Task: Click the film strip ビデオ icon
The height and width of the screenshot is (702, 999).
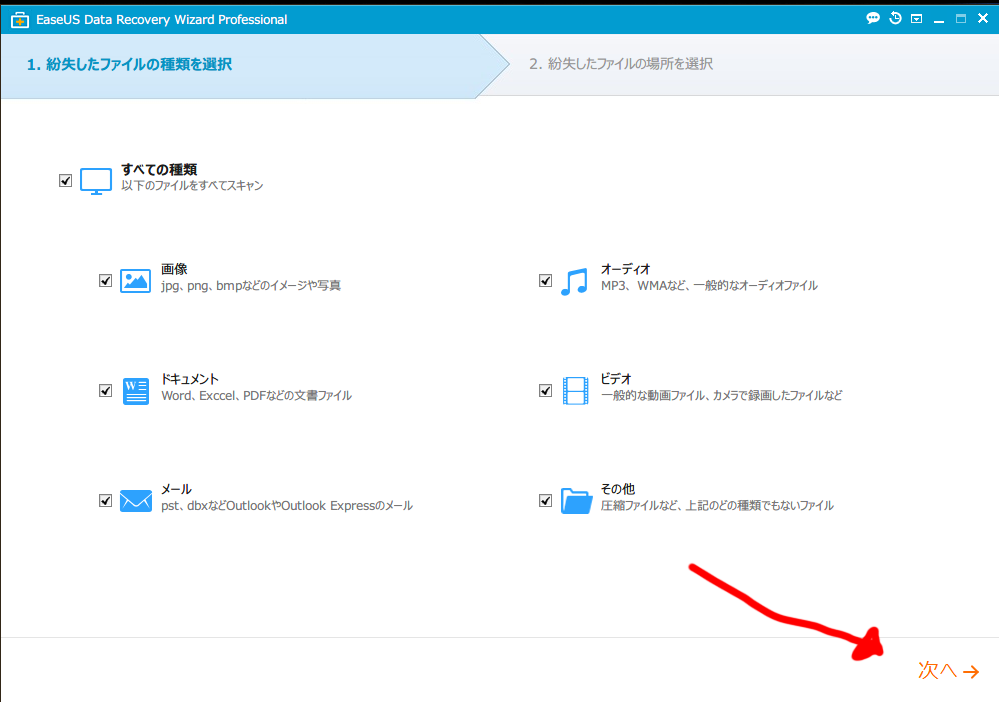Action: coord(575,391)
